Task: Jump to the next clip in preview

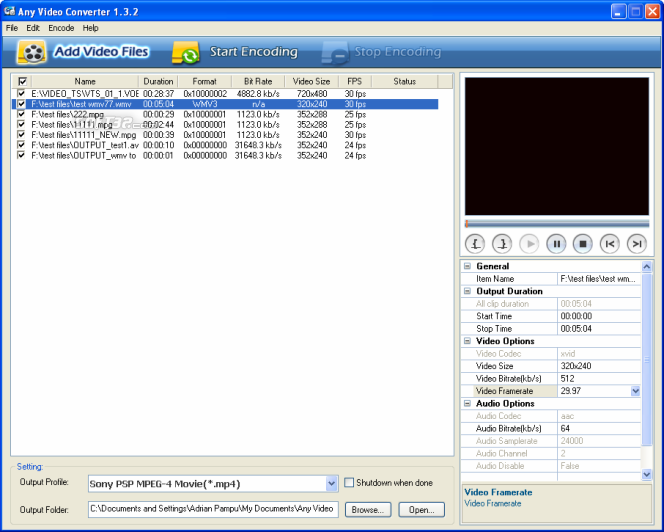Action: click(x=637, y=244)
